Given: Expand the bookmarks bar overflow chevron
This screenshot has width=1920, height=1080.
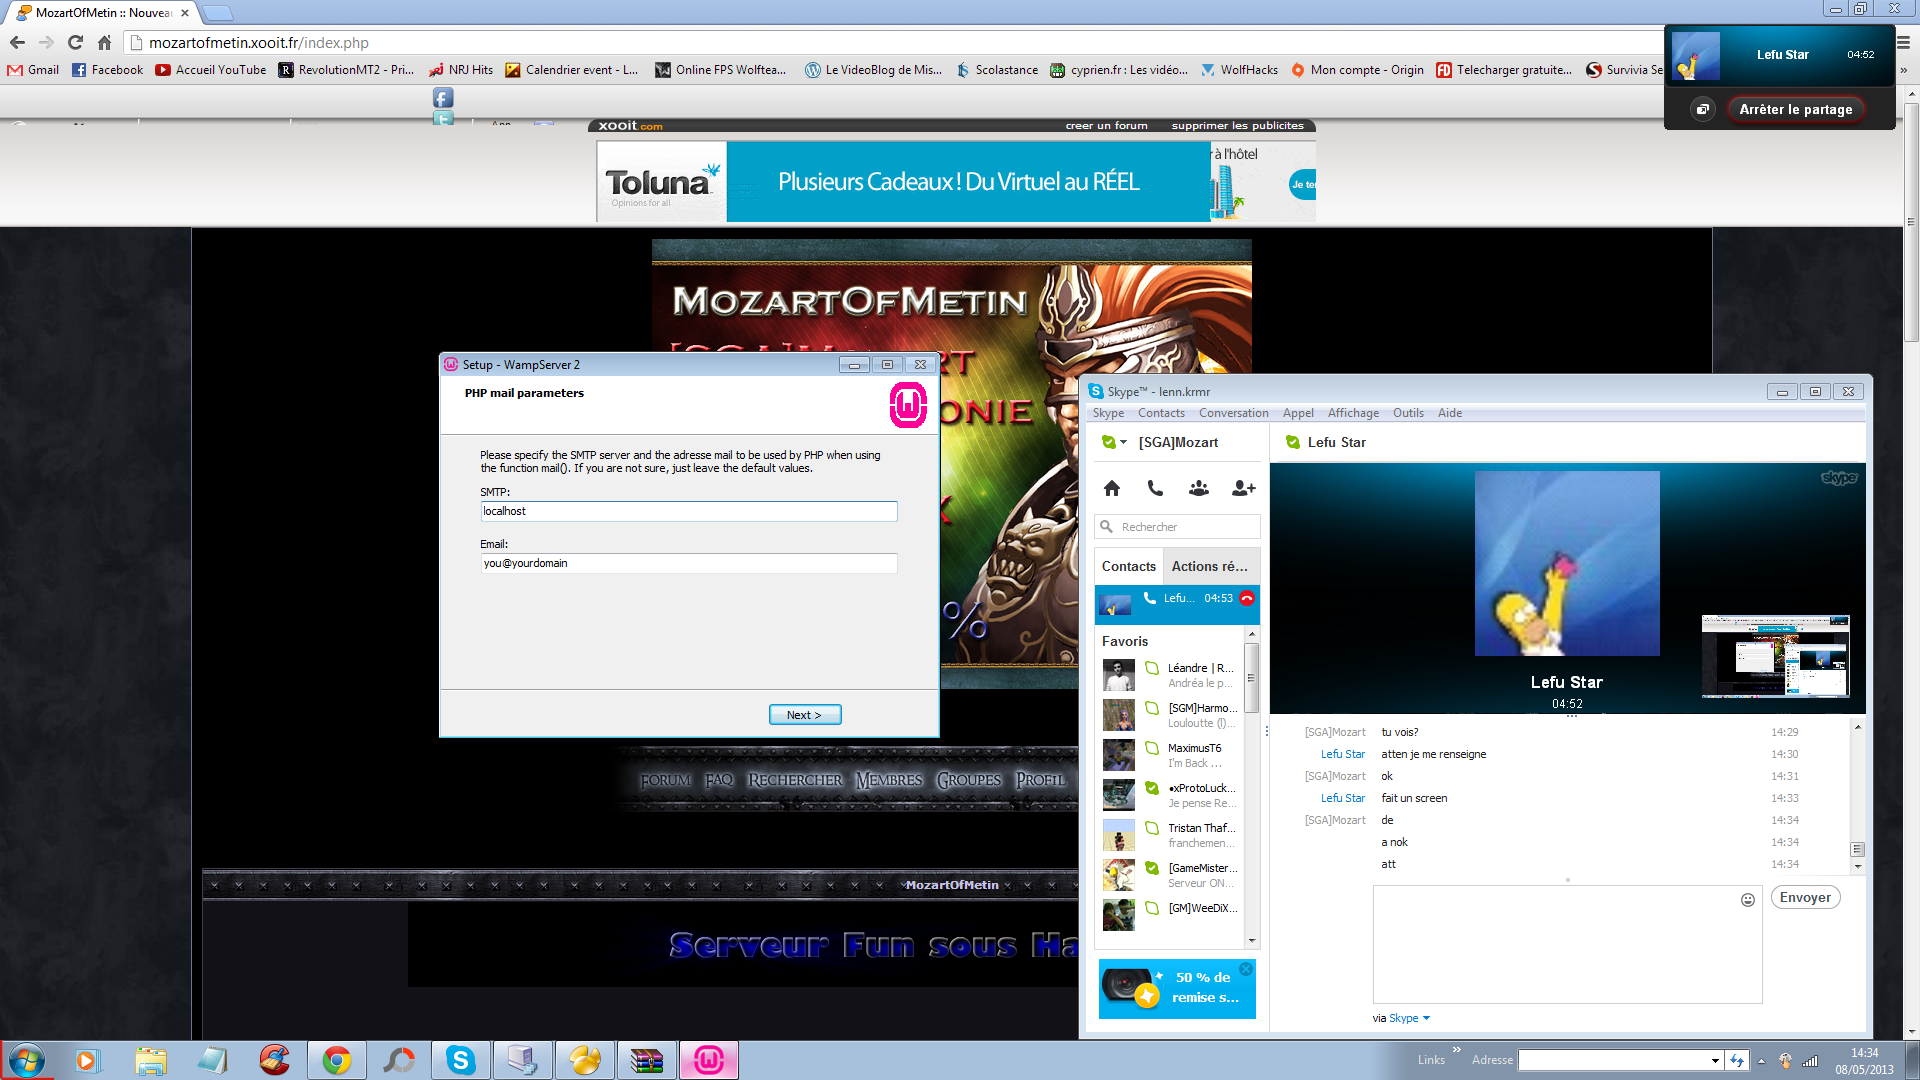Looking at the screenshot, I should 1903,70.
